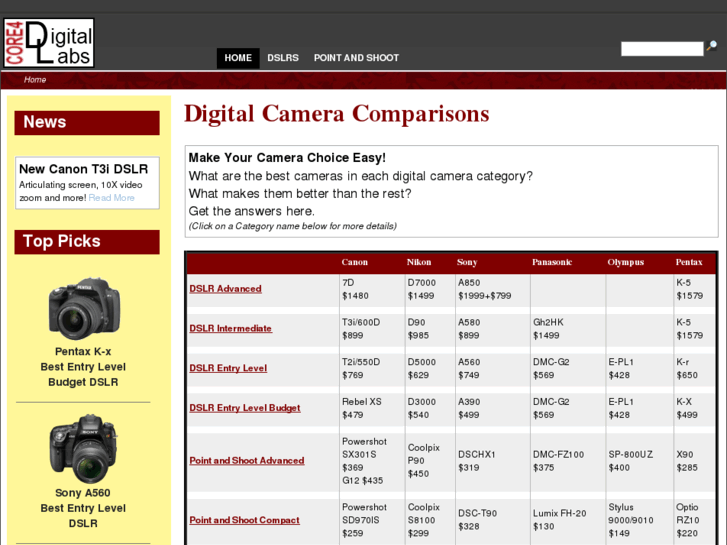Click the Panasonic column header
The height and width of the screenshot is (545, 727).
[x=552, y=263]
